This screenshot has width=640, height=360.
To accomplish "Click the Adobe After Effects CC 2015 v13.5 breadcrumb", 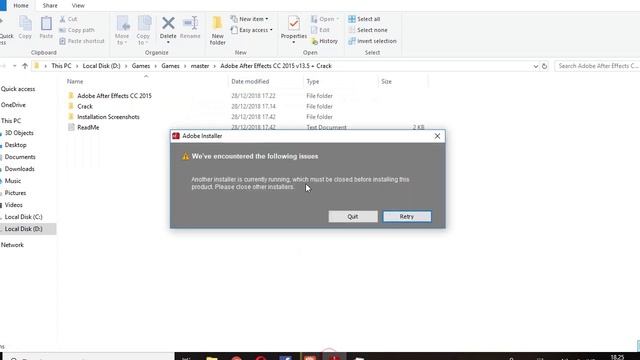I will pos(276,66).
